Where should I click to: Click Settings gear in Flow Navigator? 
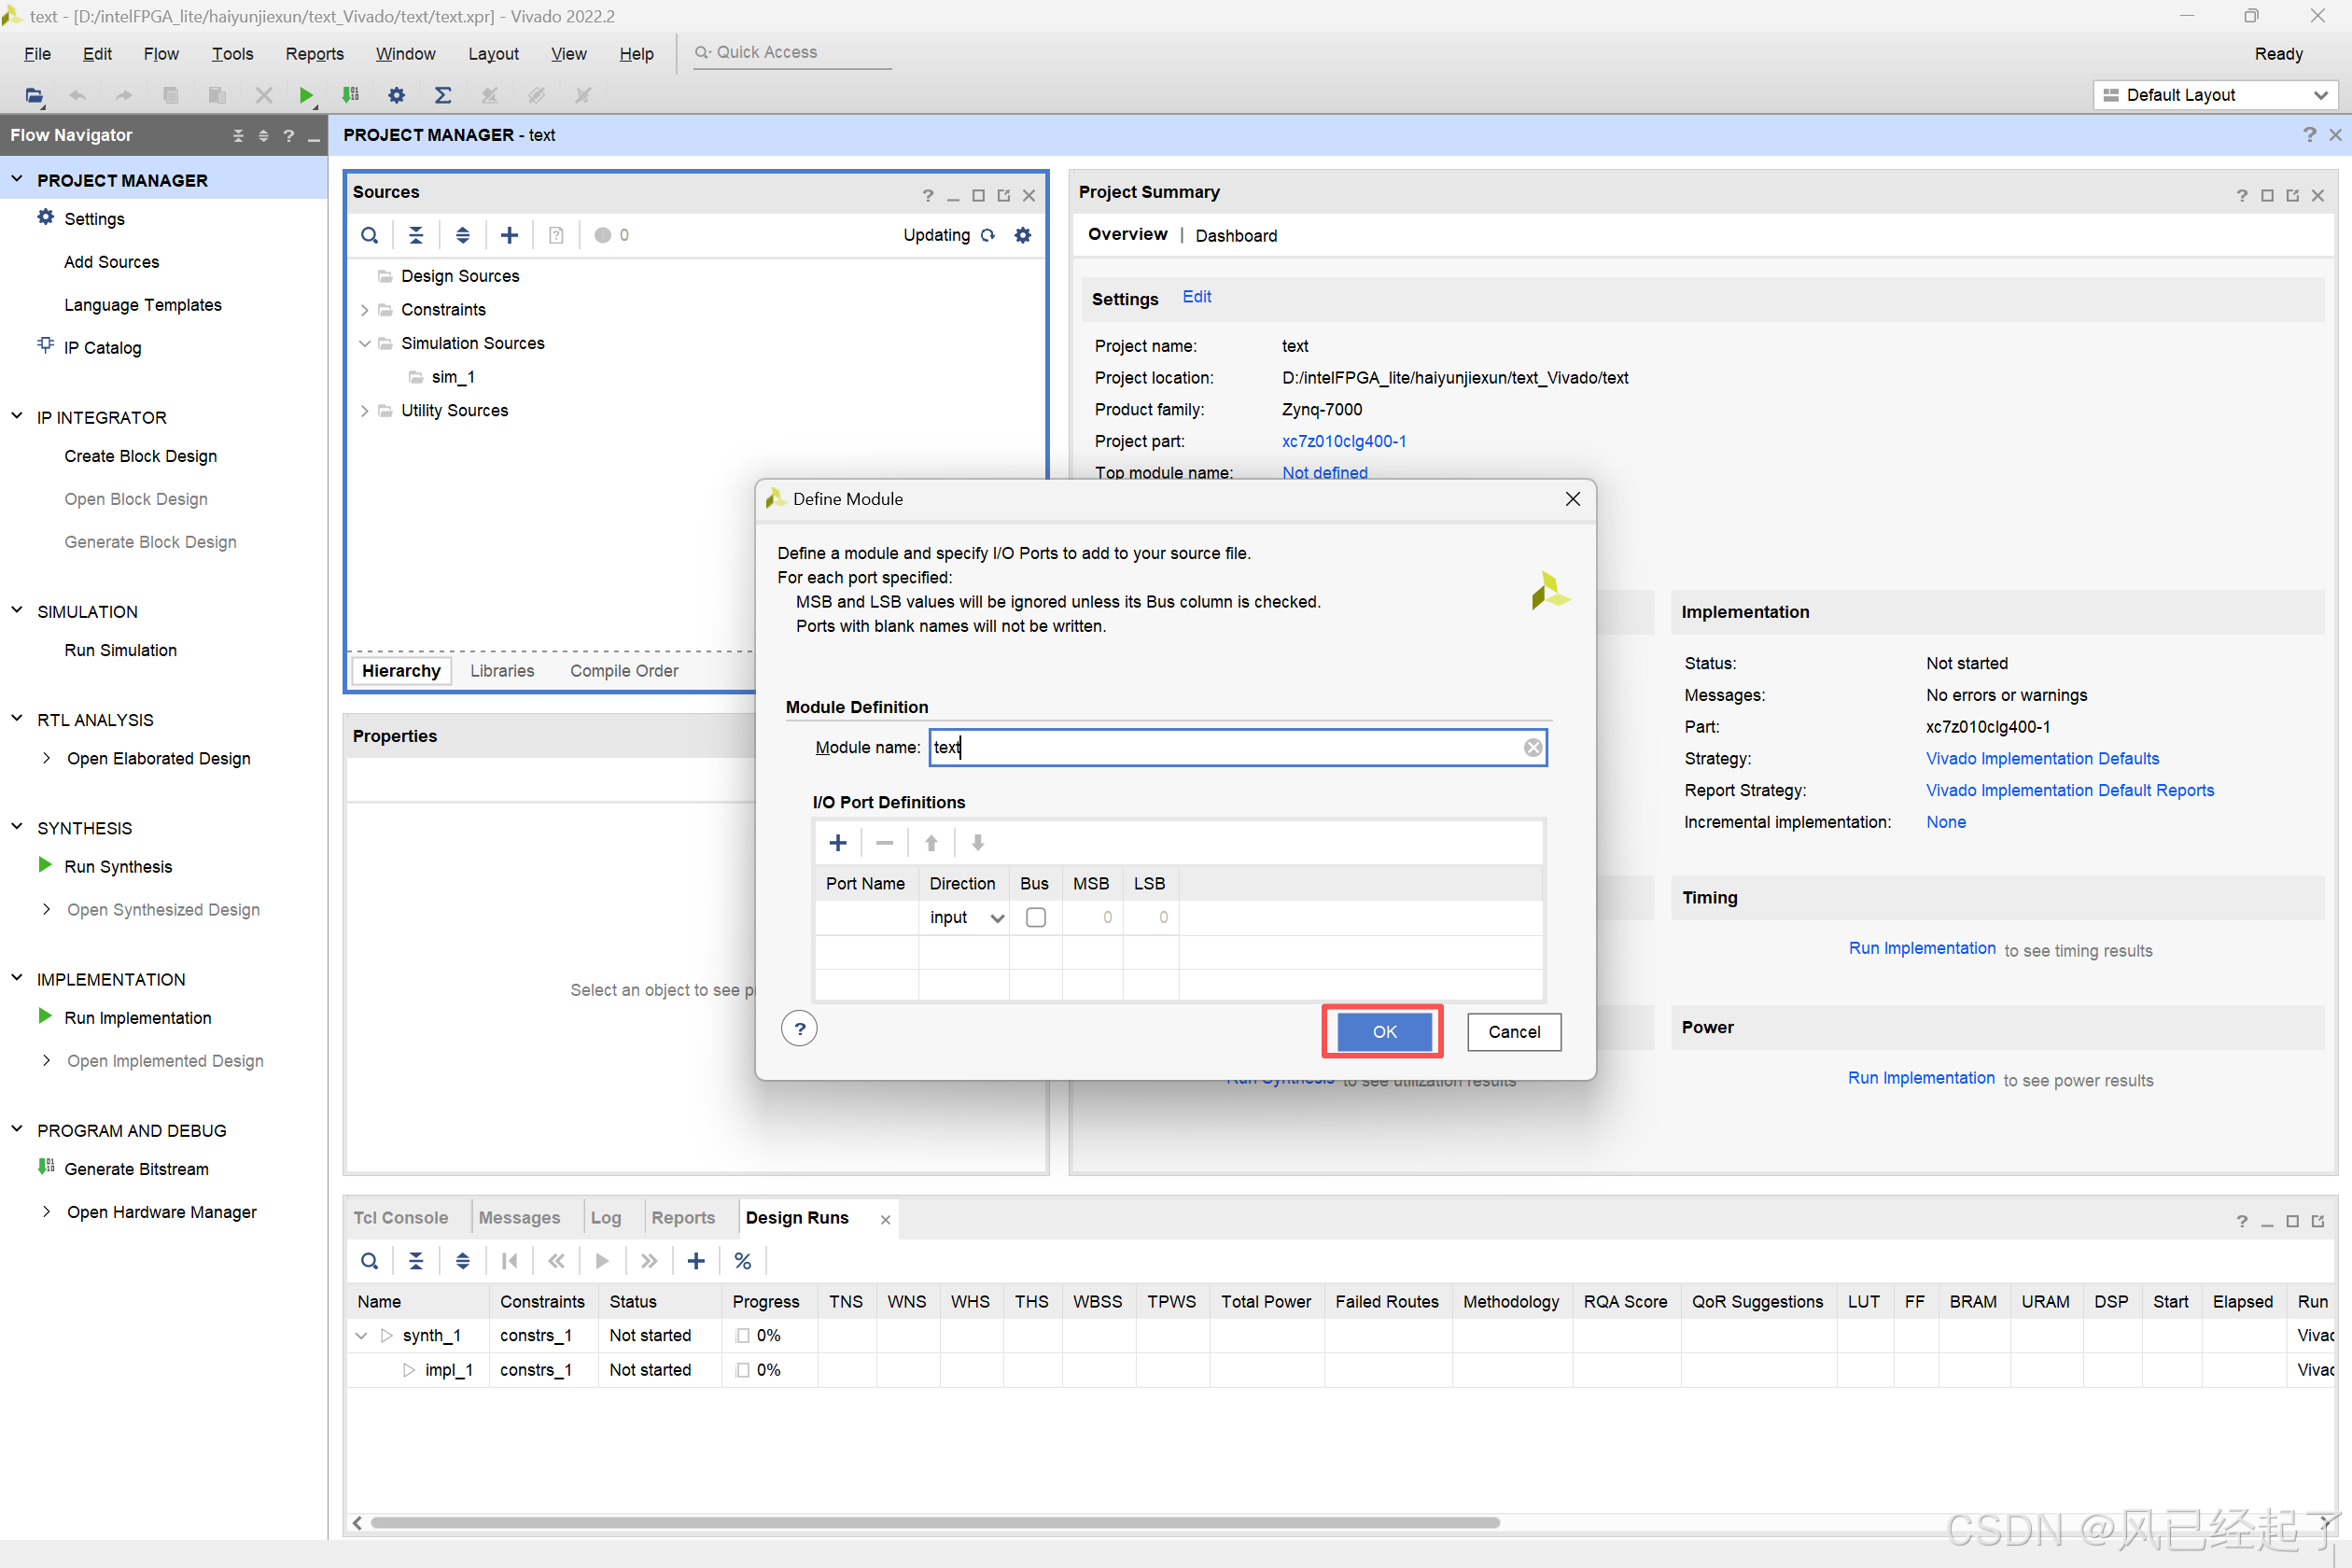point(46,217)
